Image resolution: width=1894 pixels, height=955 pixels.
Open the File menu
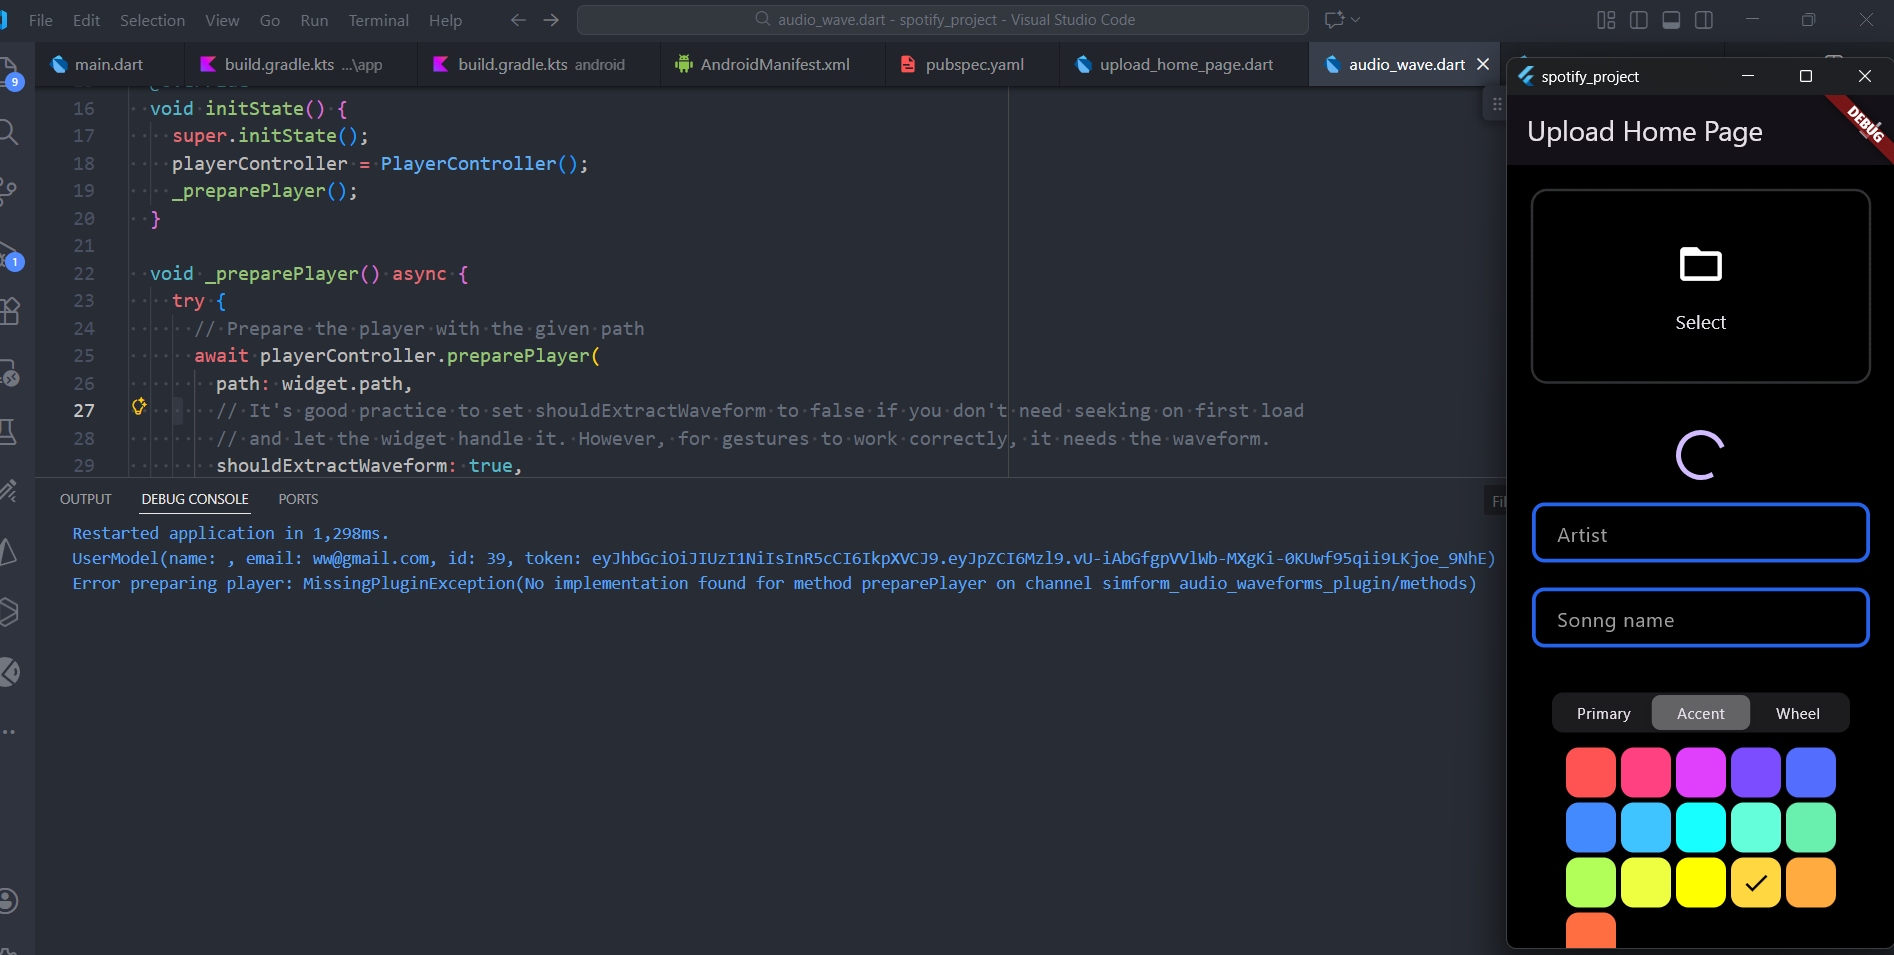pos(41,20)
